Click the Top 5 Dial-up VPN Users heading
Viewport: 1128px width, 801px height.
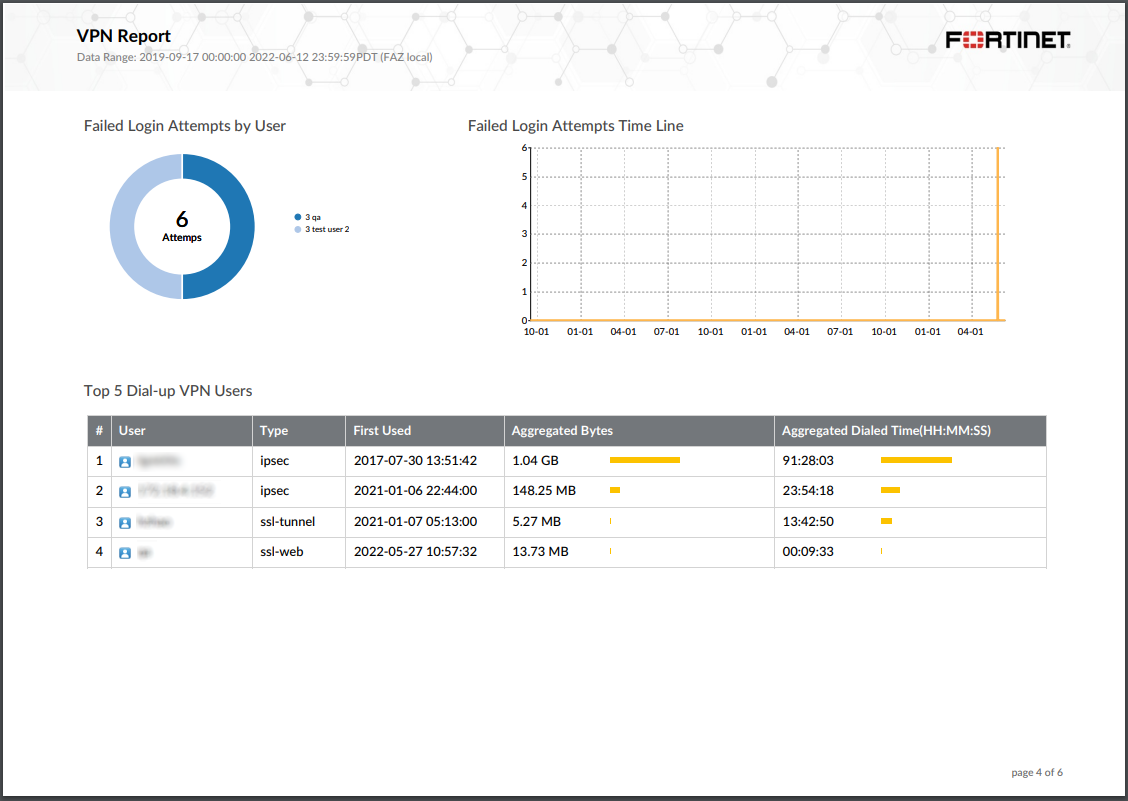tap(168, 391)
